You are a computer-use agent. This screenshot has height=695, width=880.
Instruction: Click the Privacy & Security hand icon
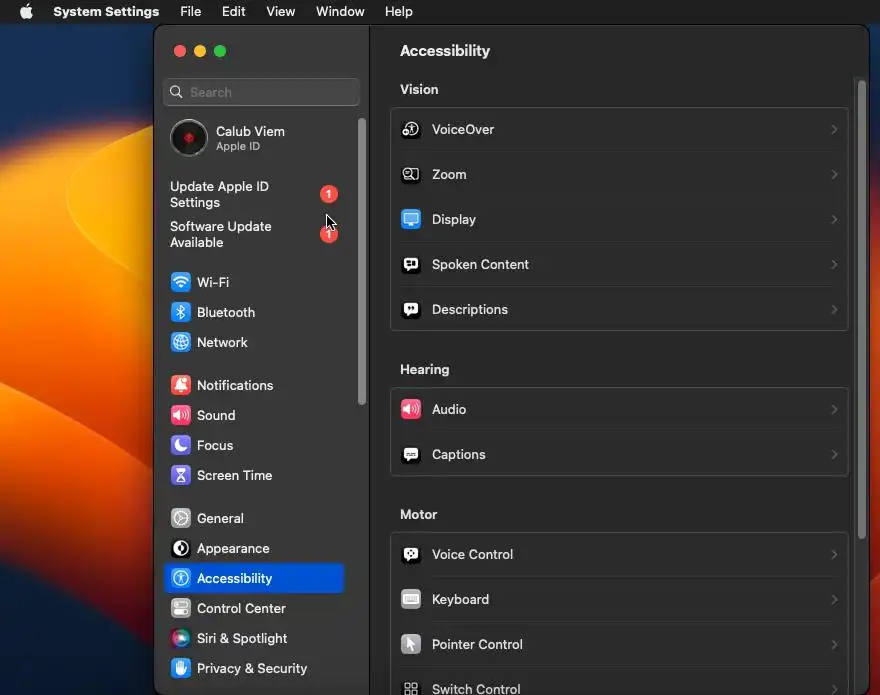pos(181,669)
